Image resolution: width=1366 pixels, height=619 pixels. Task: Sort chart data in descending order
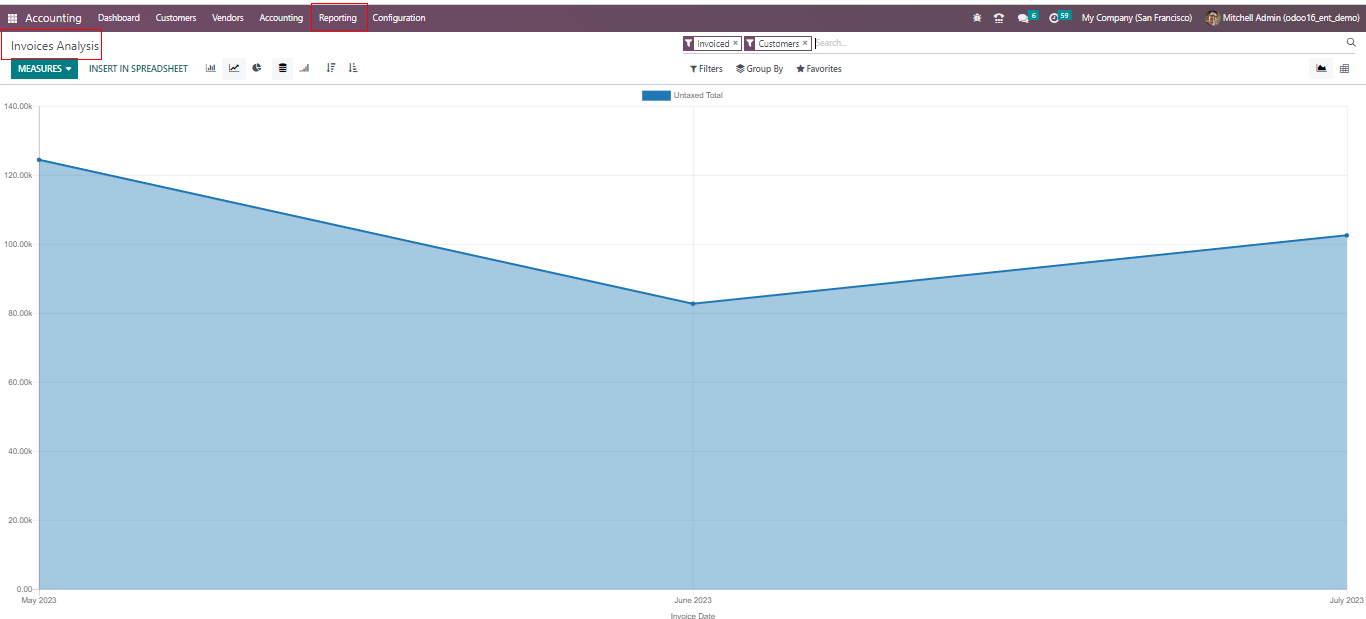point(331,69)
